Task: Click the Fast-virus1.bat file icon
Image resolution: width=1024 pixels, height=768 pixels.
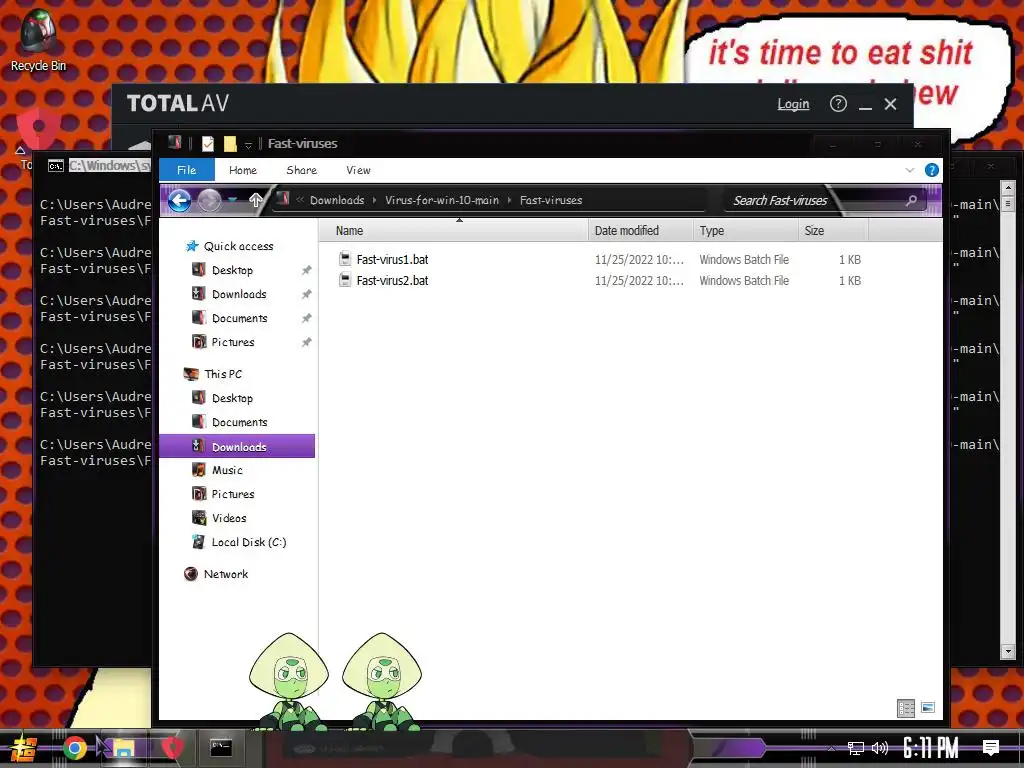Action: 345,259
